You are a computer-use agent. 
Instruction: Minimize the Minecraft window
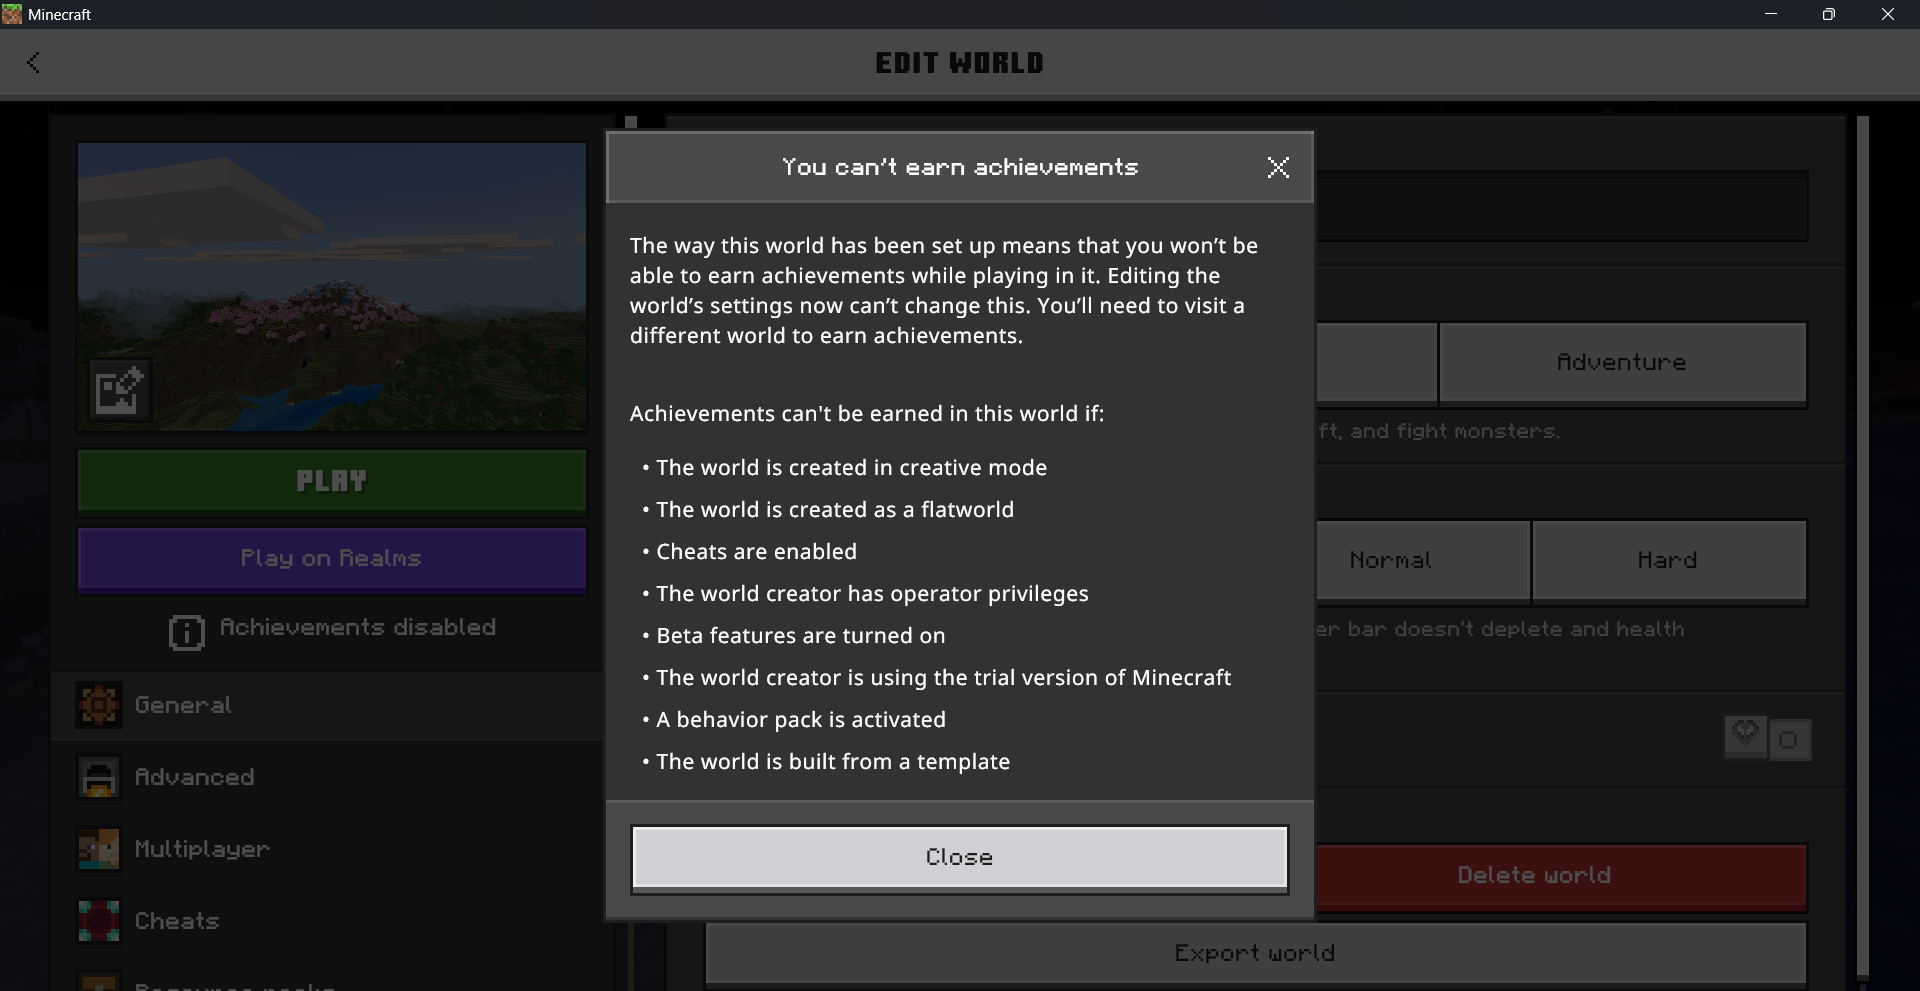point(1771,14)
